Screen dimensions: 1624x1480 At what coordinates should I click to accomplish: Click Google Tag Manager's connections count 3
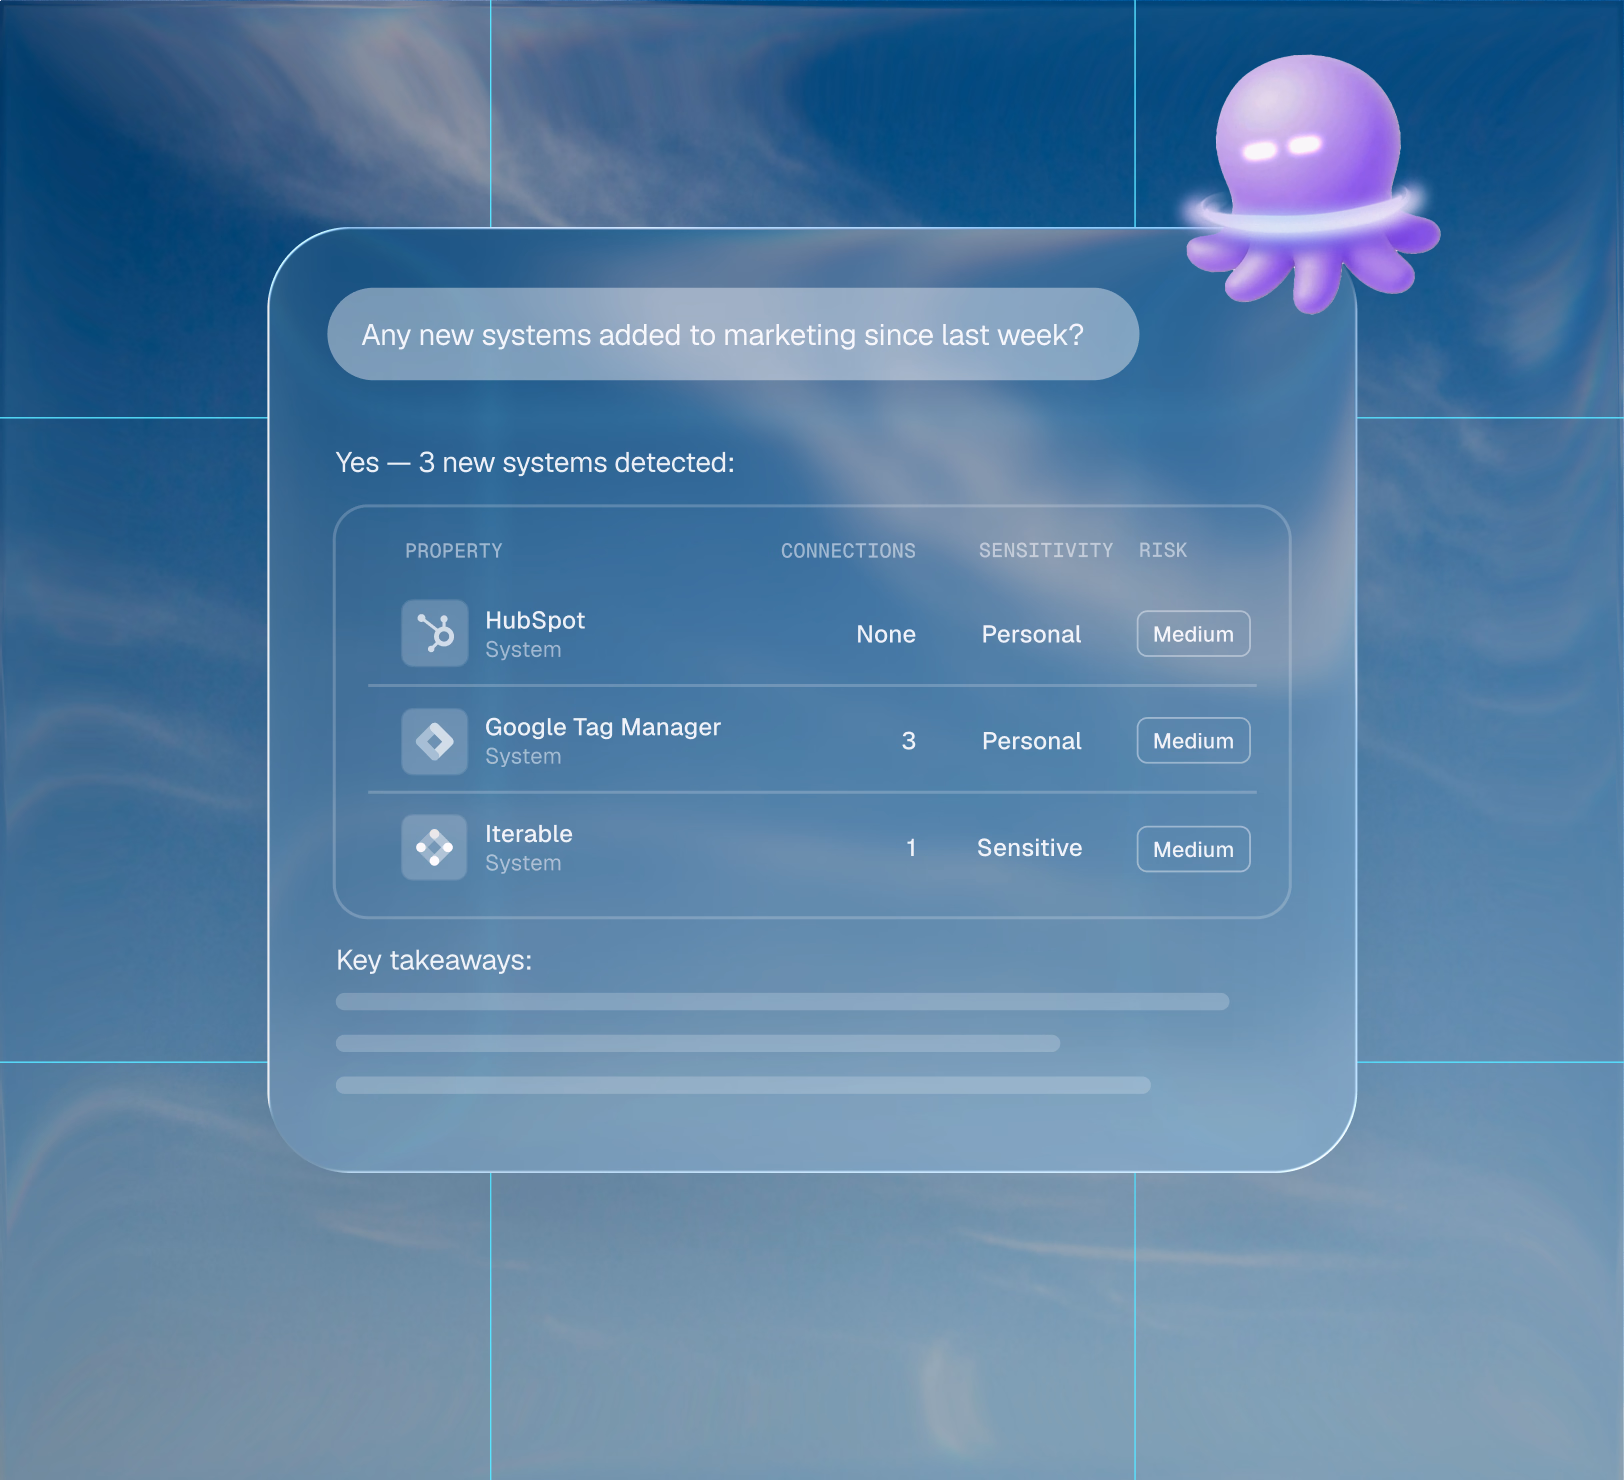pyautogui.click(x=909, y=741)
